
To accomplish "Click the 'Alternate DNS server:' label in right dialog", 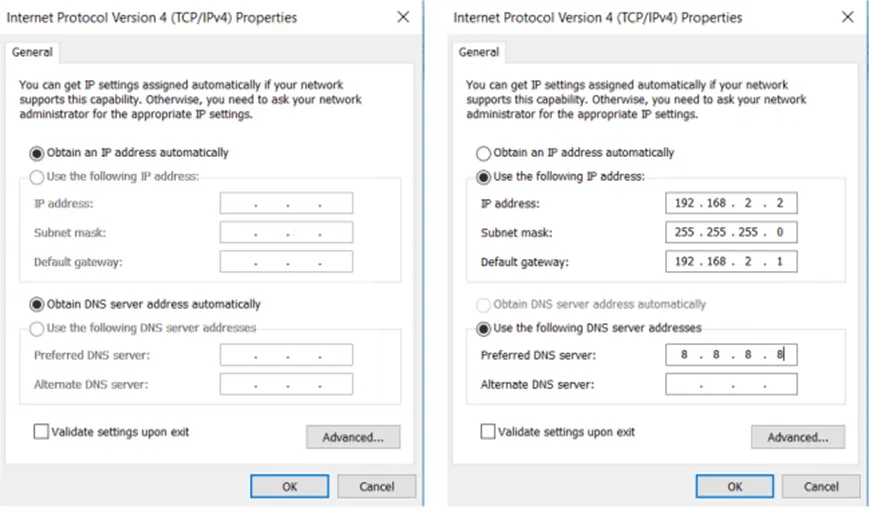I will click(537, 385).
